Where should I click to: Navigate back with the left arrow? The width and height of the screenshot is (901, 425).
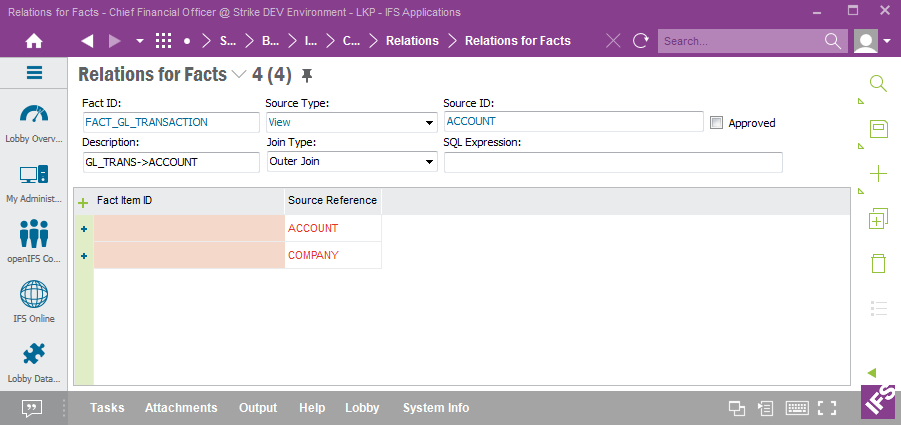[x=87, y=41]
